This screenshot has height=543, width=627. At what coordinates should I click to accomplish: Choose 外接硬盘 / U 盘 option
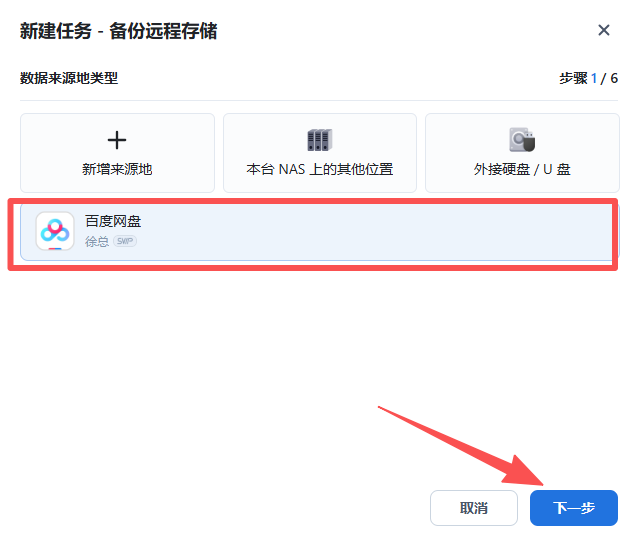(x=522, y=153)
